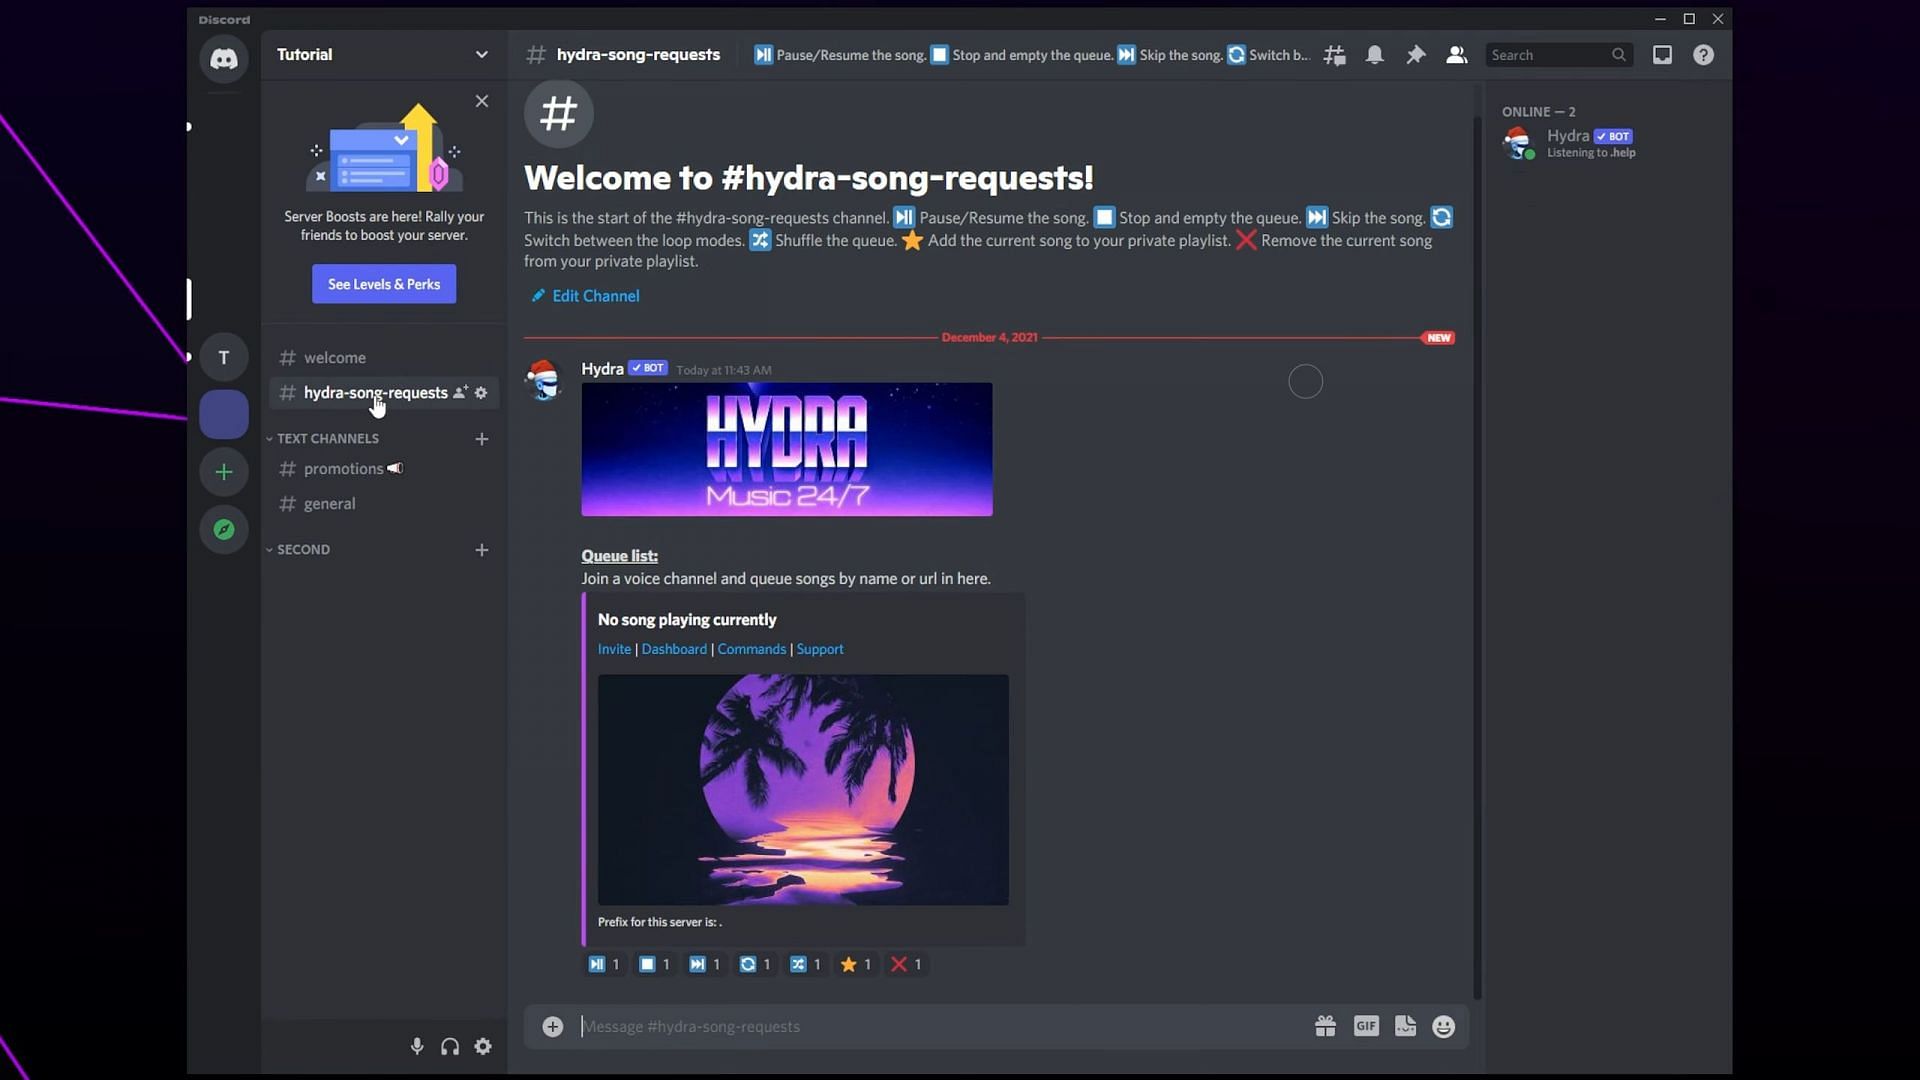Click the Shuffle the queue icon

798,964
